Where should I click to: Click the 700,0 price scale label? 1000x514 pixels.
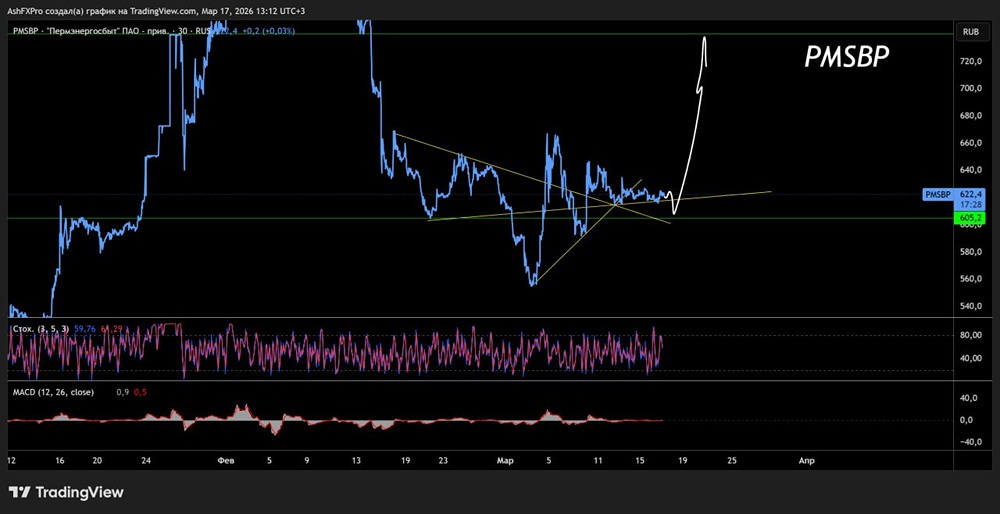point(973,89)
